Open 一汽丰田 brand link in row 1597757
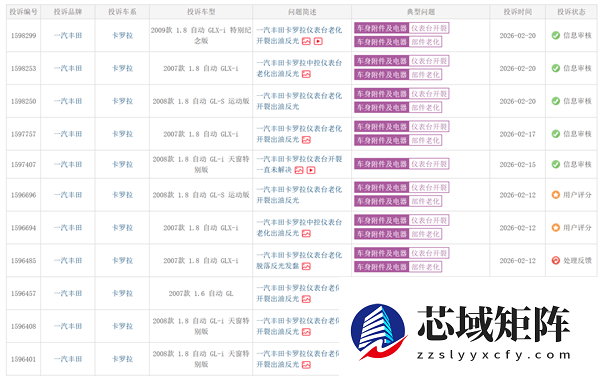Image resolution: width=600 pixels, height=377 pixels. [68, 134]
